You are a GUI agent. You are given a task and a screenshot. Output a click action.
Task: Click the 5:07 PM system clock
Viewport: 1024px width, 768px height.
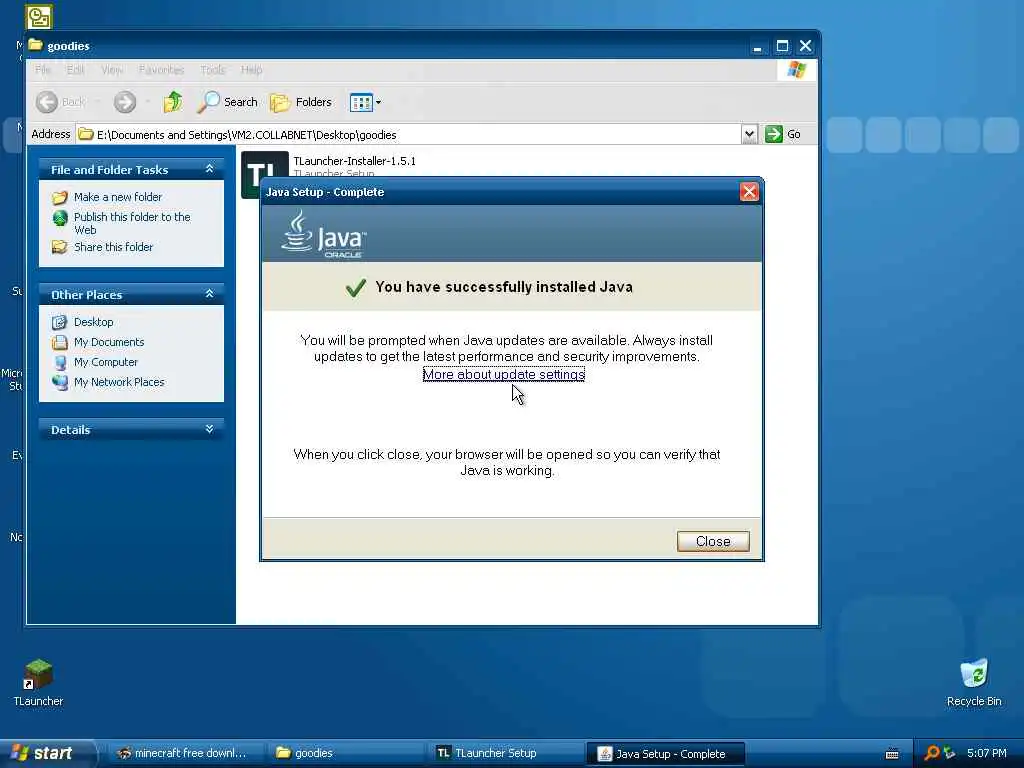point(987,753)
